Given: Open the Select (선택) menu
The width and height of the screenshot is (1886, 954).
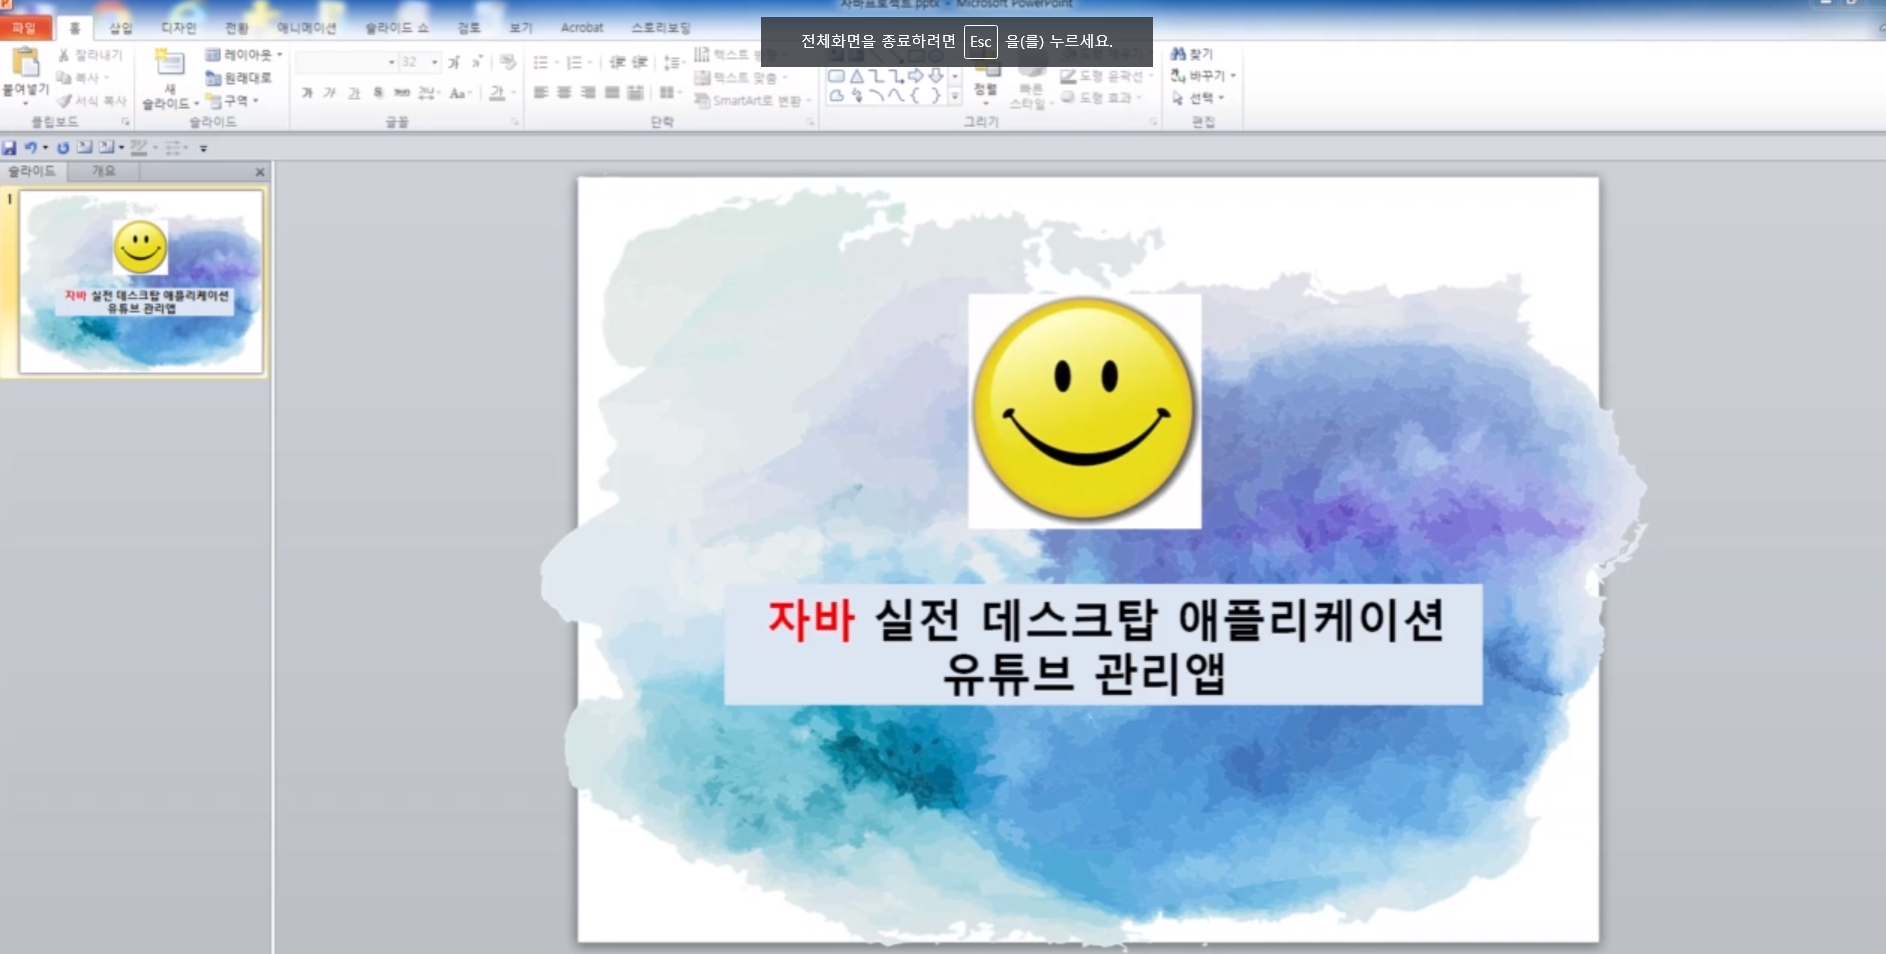Looking at the screenshot, I should (1197, 98).
